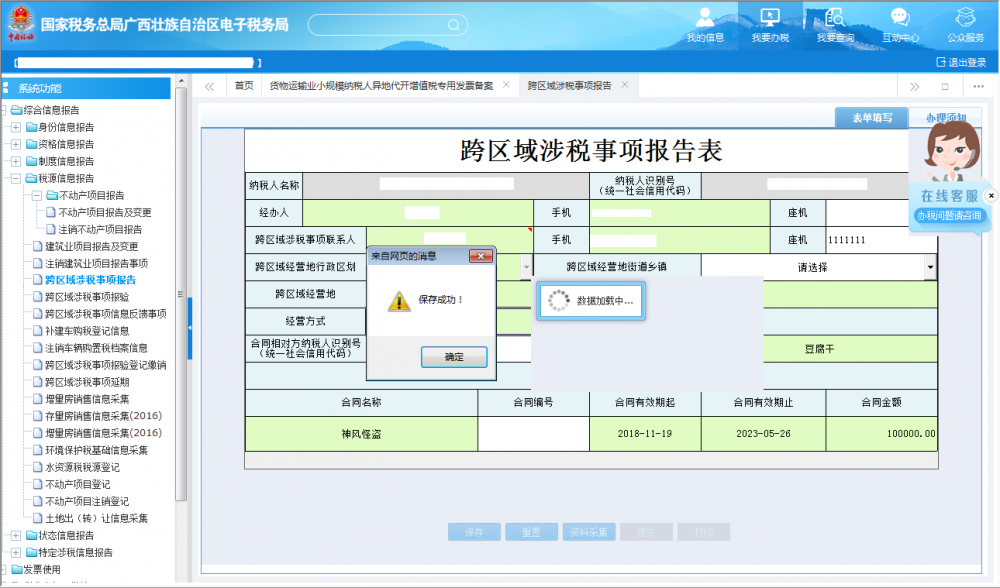Collapse the 税源信息报告 tree node
This screenshot has width=1000, height=588.
coord(16,179)
